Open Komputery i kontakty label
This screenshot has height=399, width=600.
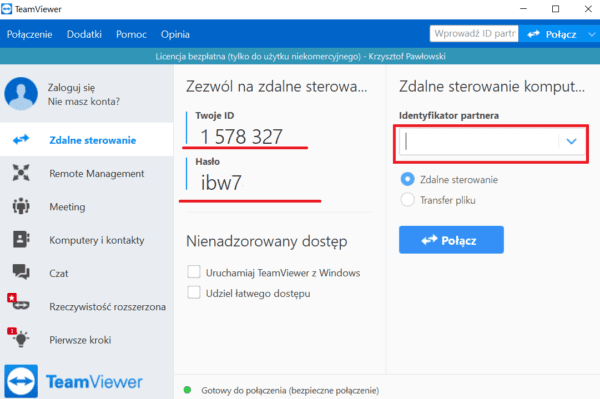97,240
